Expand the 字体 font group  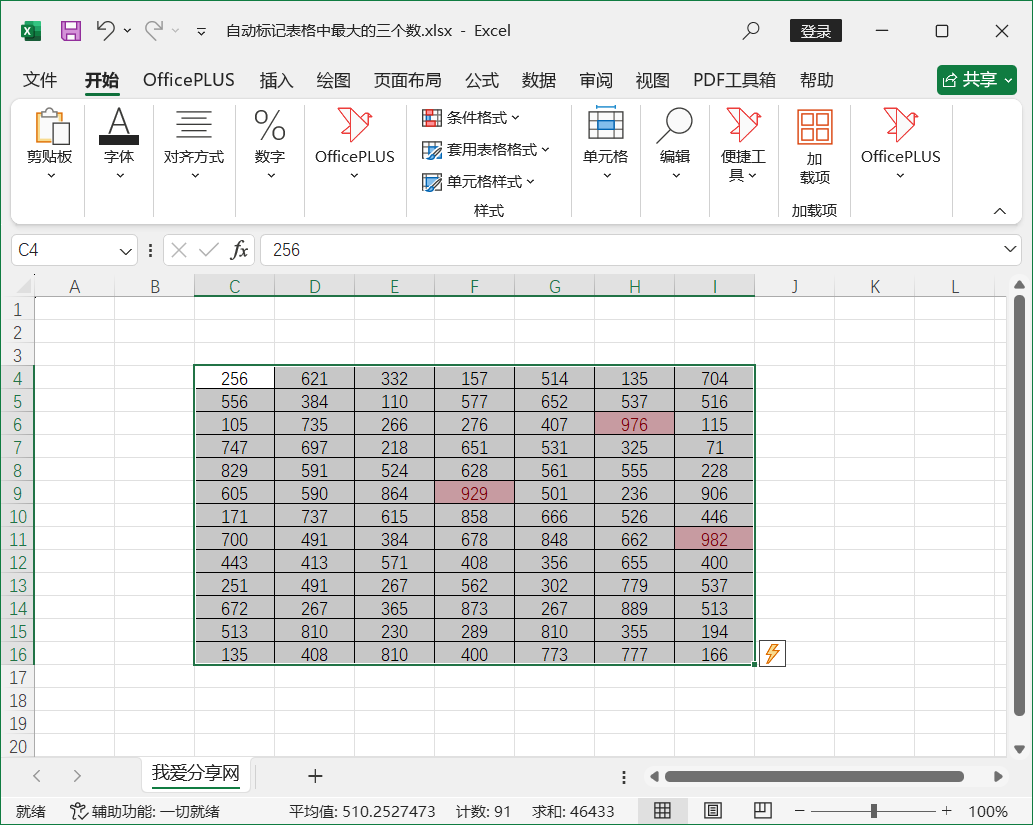119,144
